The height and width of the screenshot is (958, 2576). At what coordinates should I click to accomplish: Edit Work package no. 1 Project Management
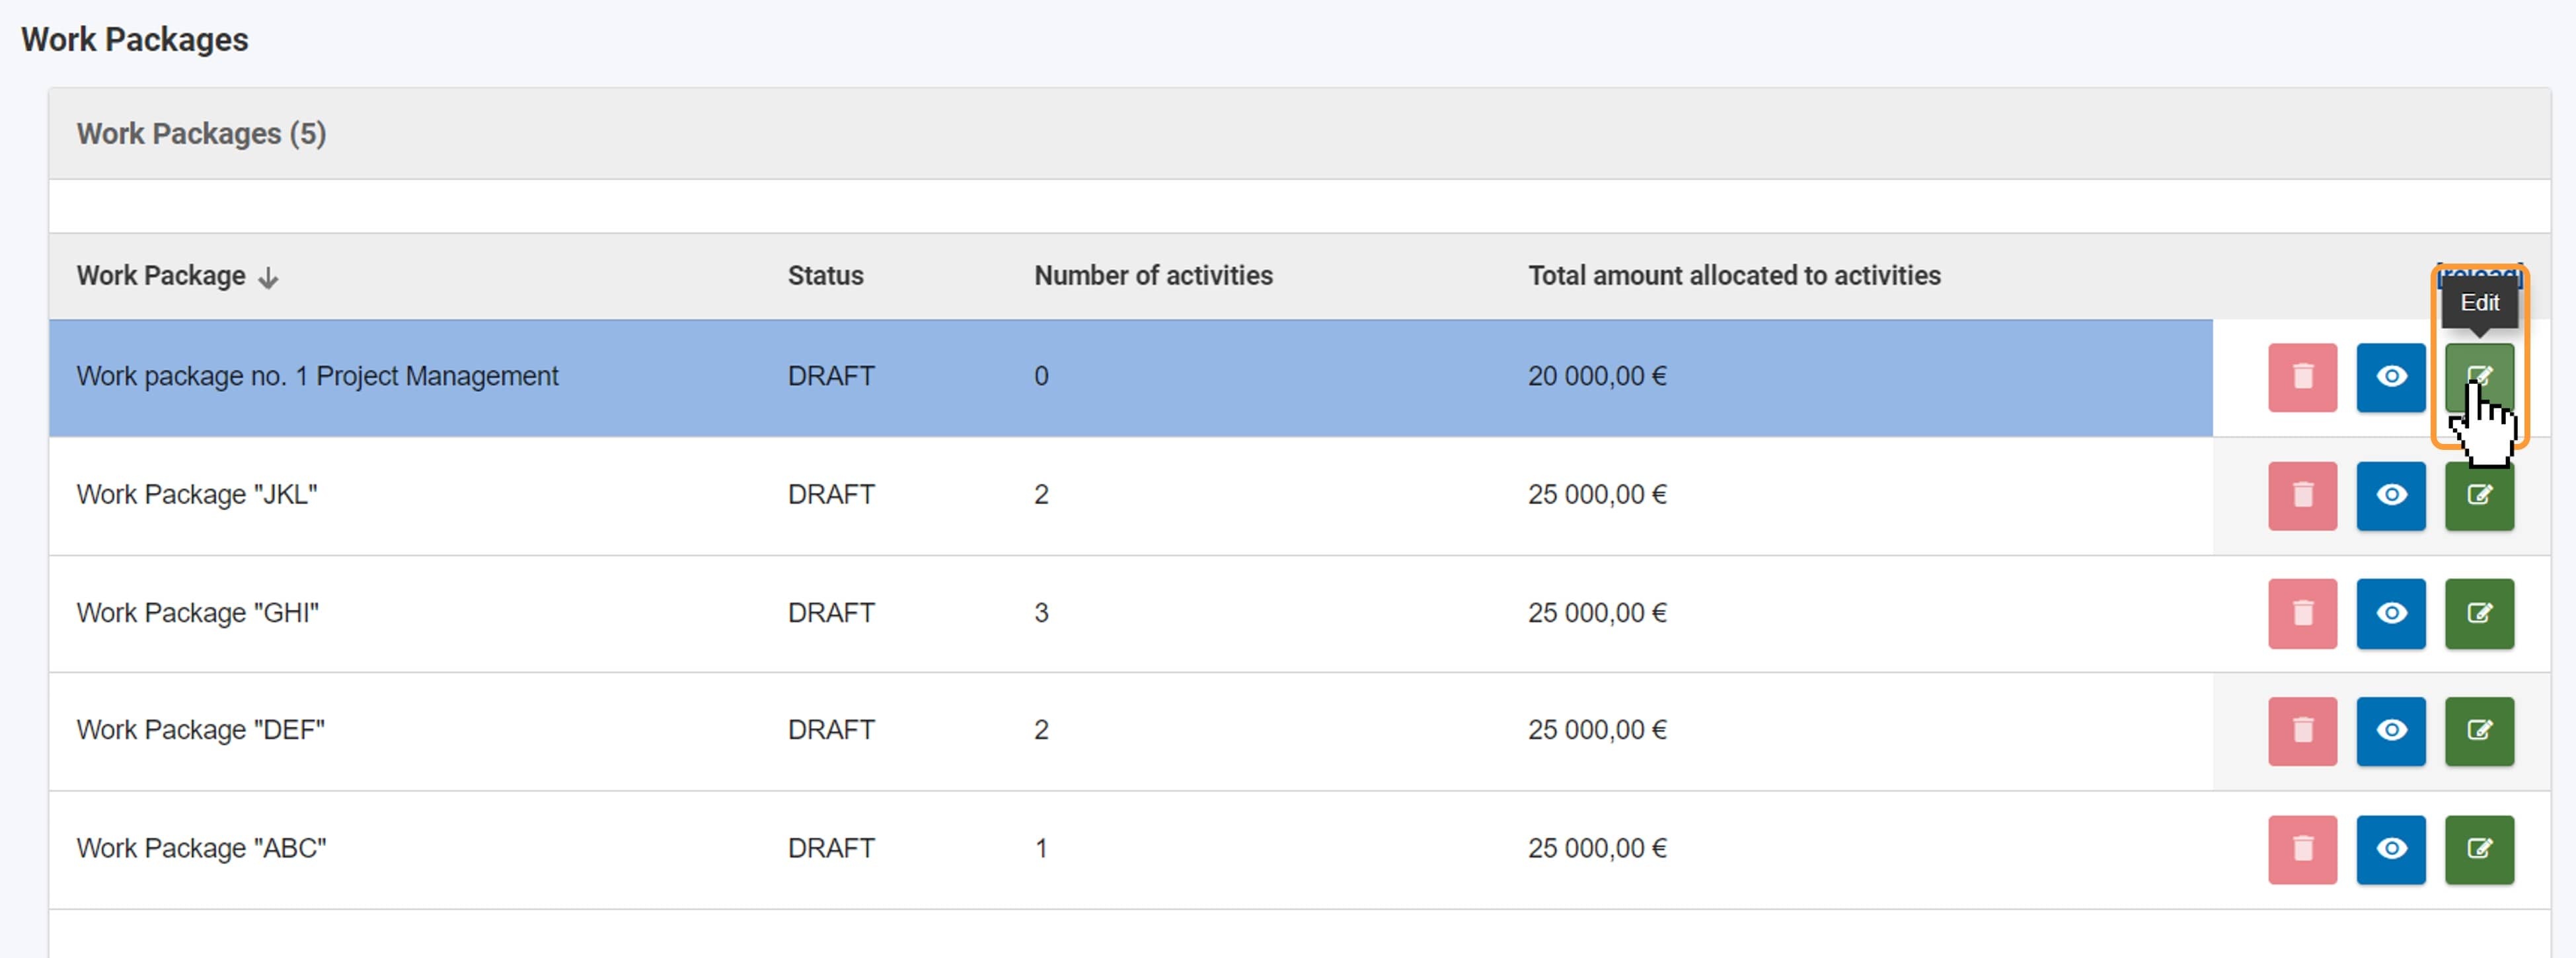pyautogui.click(x=2479, y=377)
